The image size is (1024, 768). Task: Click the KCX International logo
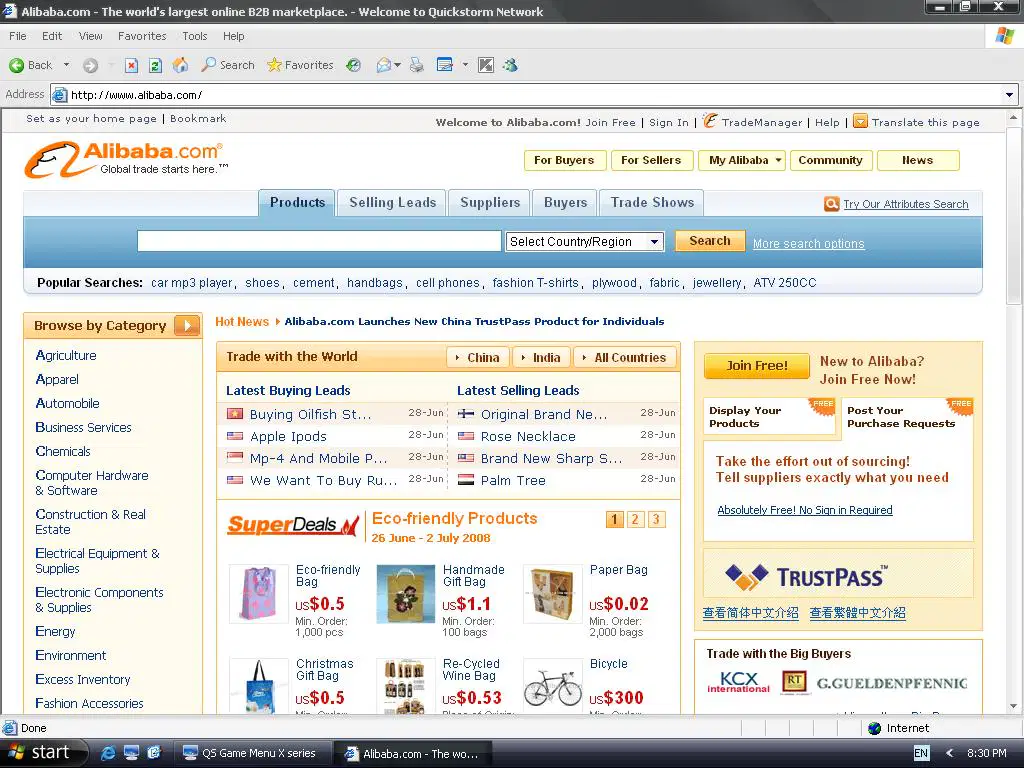click(x=739, y=682)
